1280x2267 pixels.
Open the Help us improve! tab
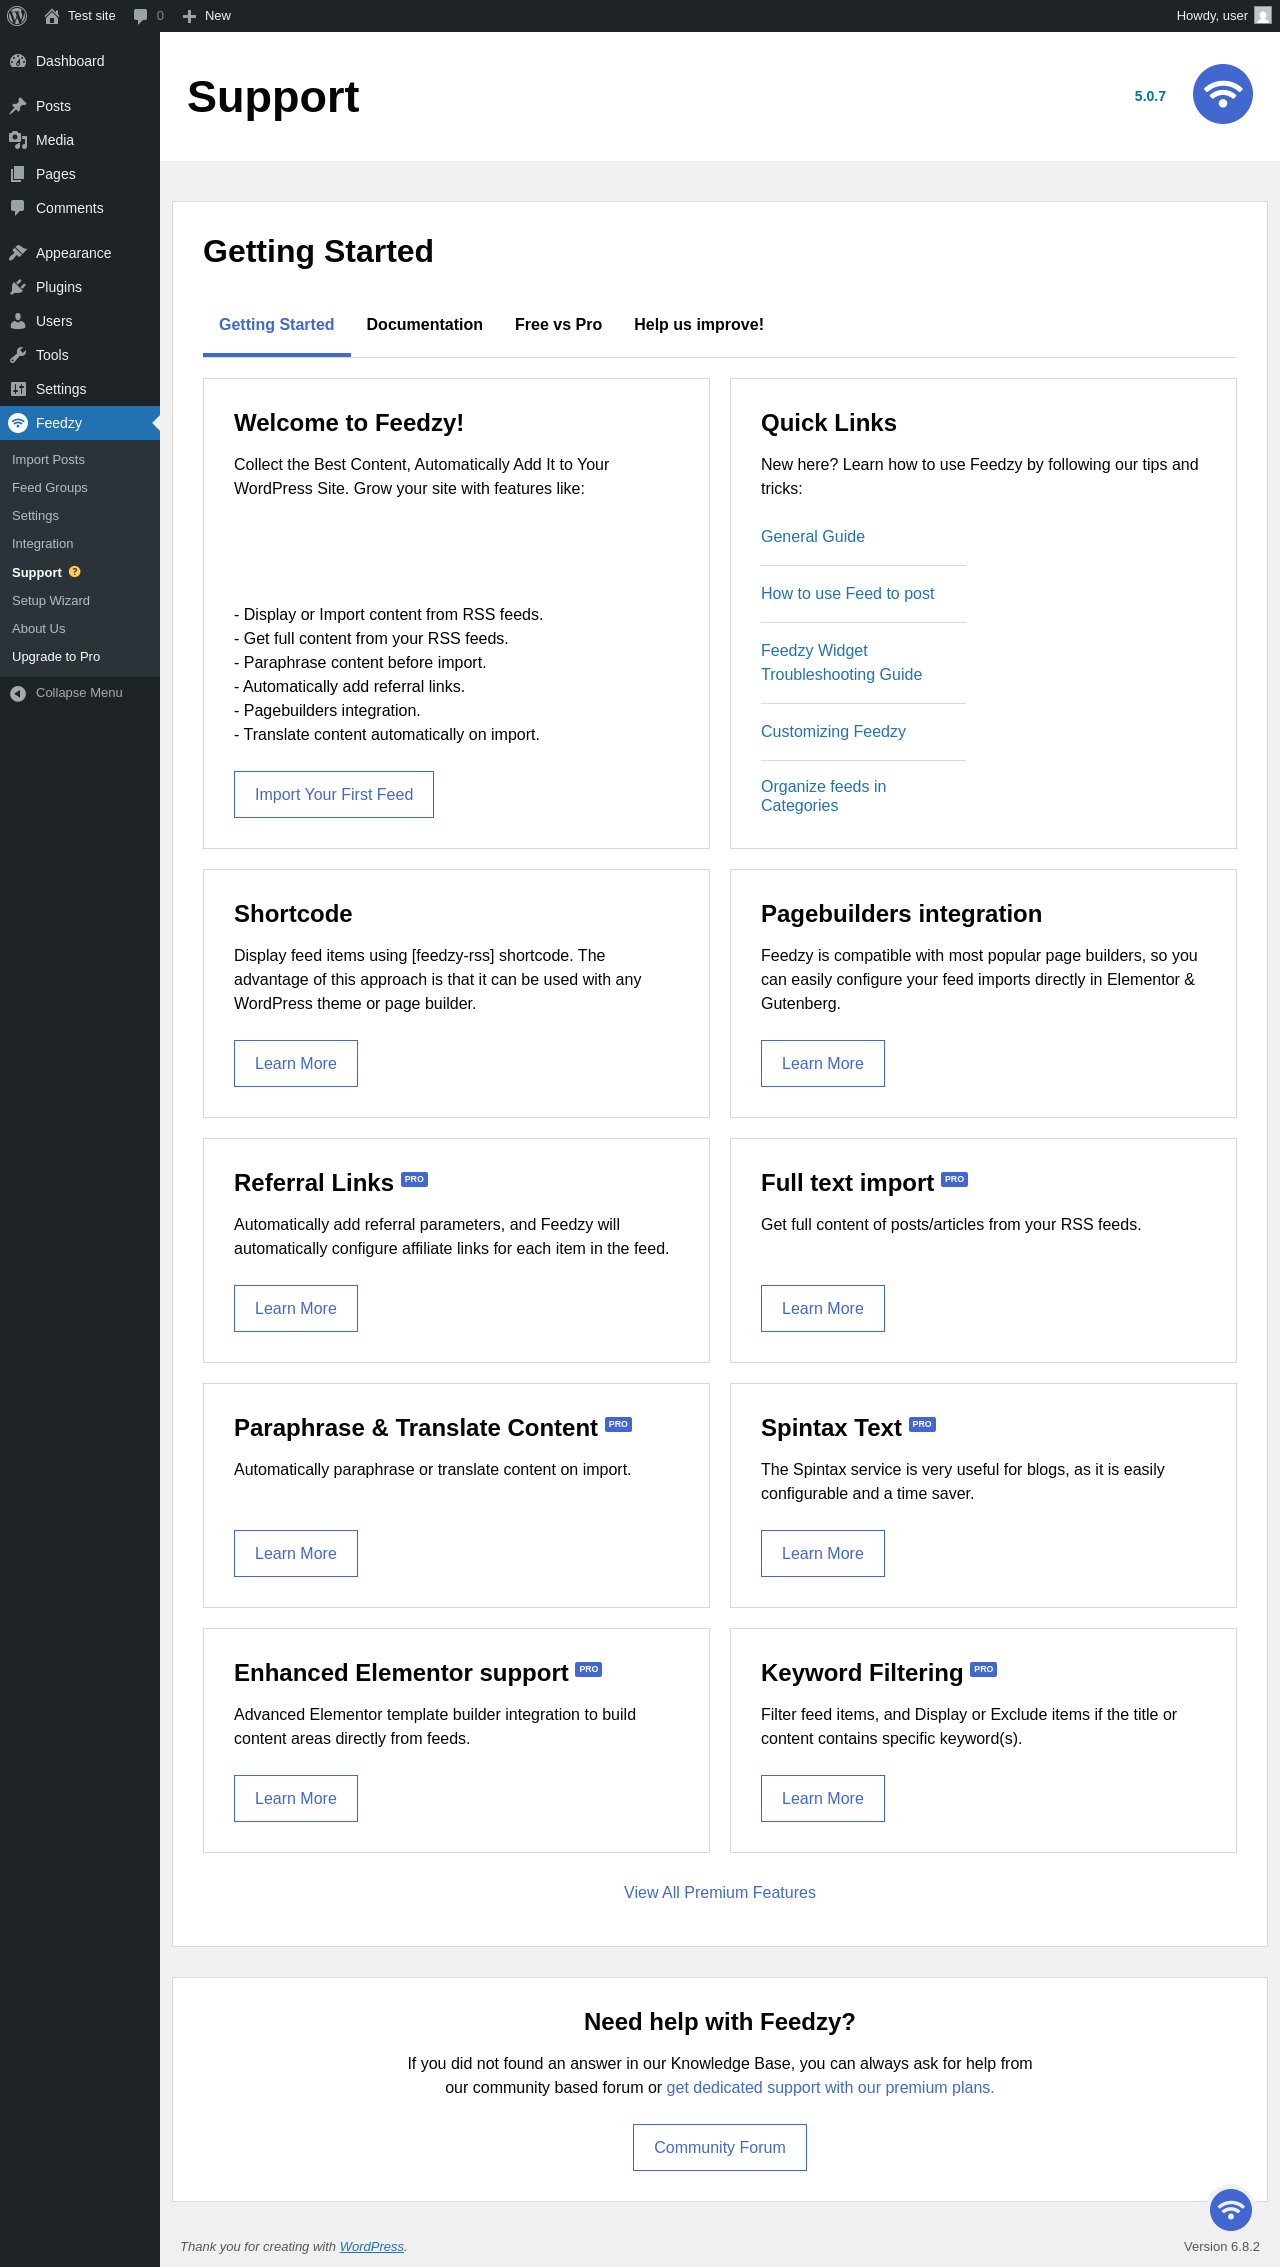coord(699,325)
